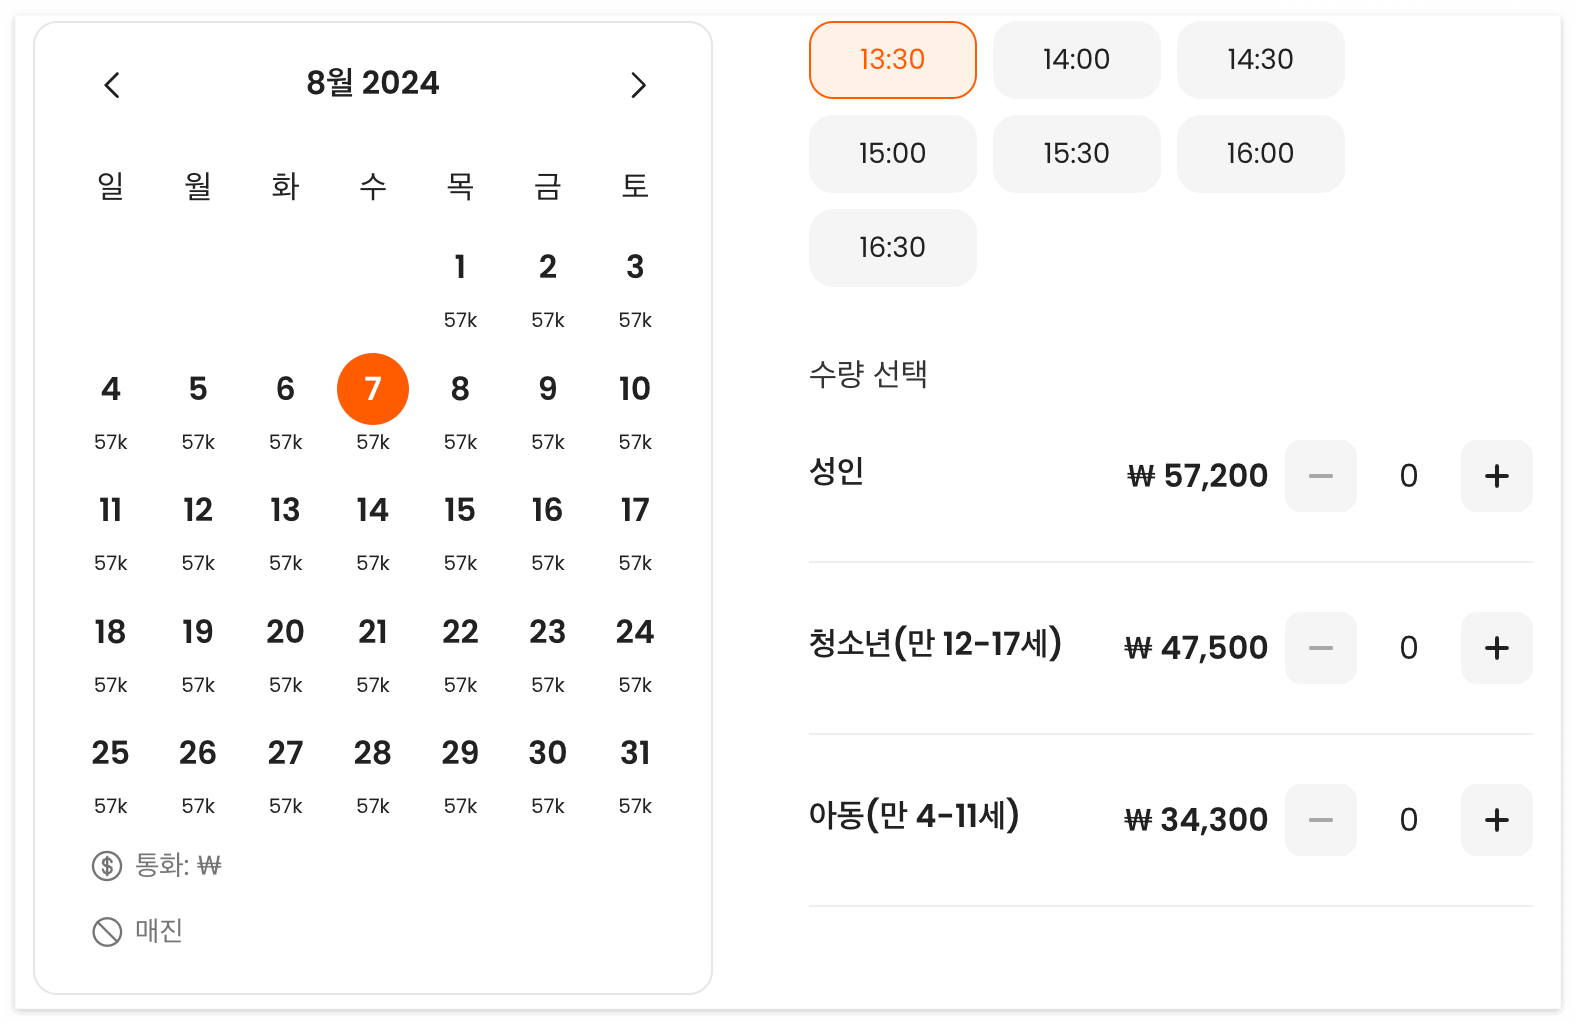Select the 13:30 time slot
The height and width of the screenshot is (1024, 1576).
point(892,60)
